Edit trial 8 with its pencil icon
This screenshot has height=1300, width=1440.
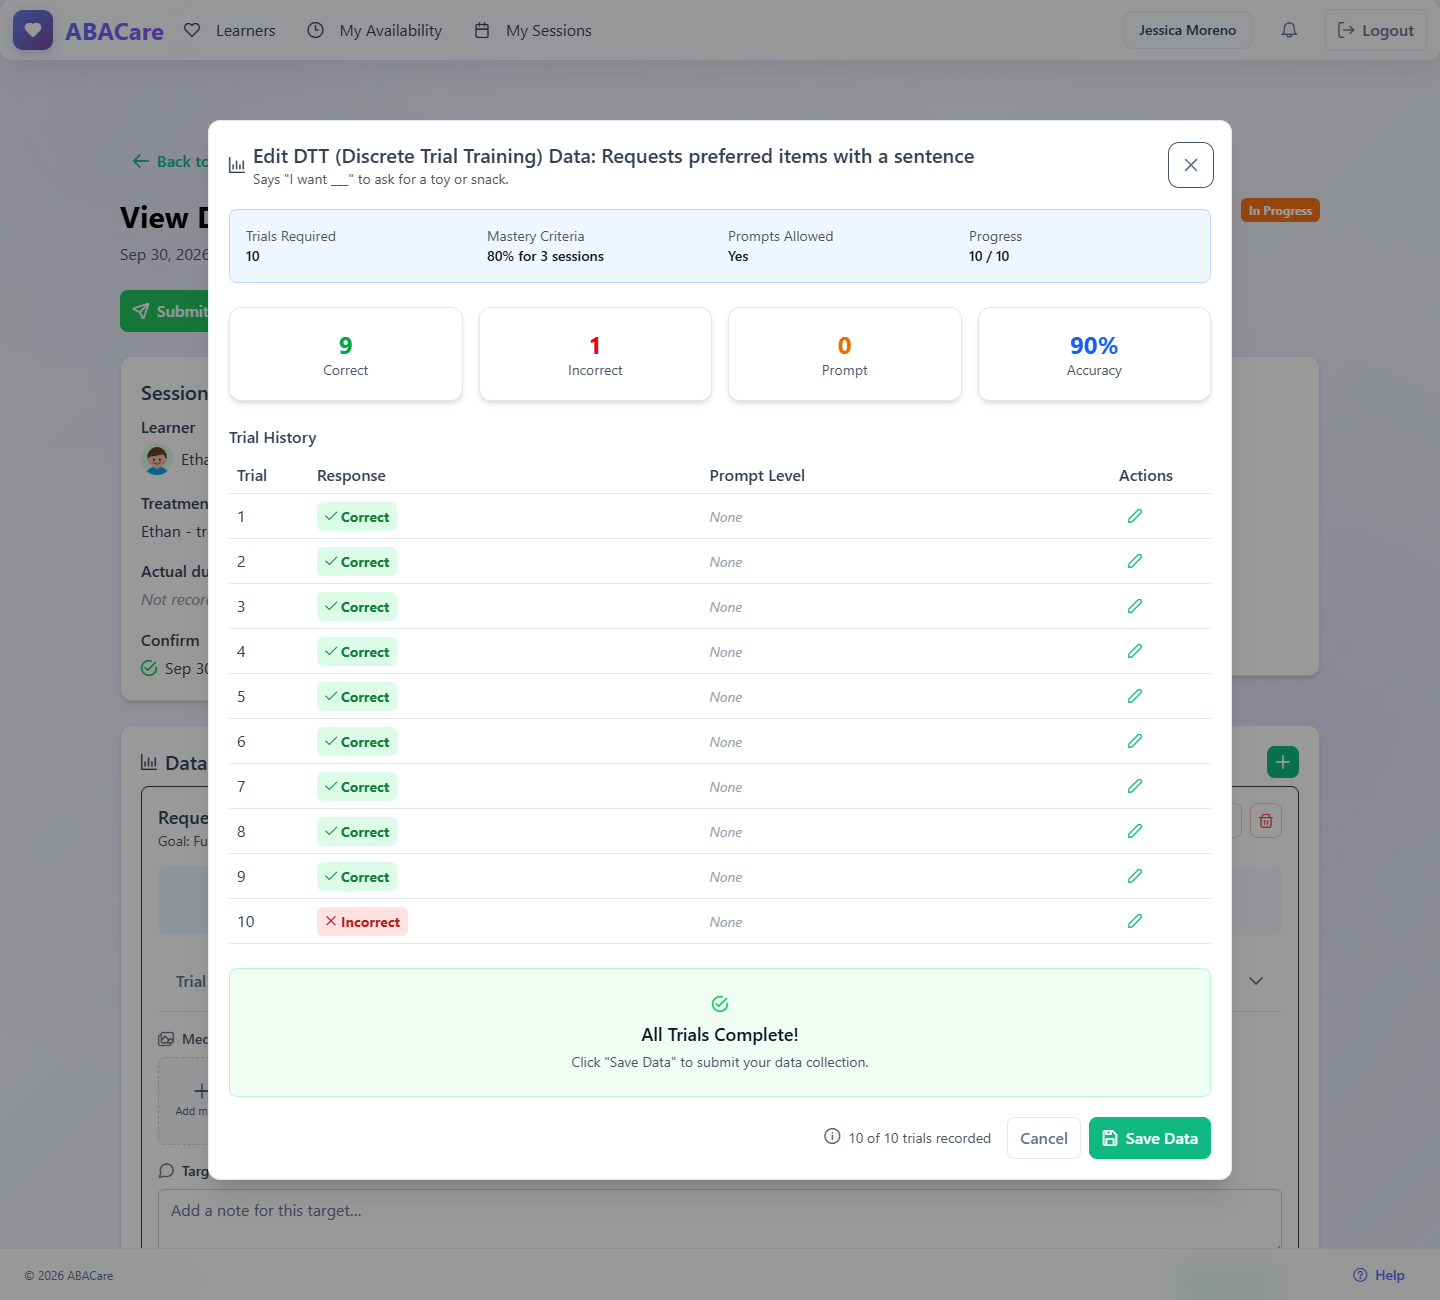[x=1134, y=831]
